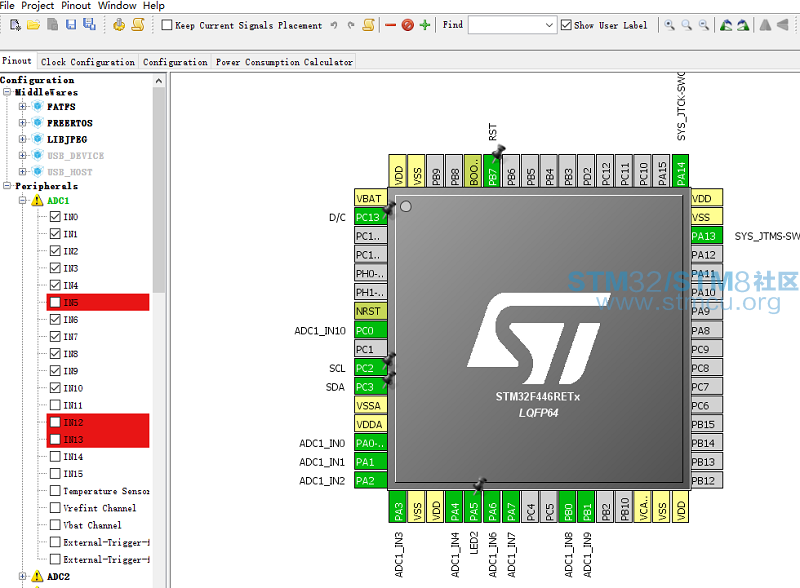Click pin PC13 on the chip

pyautogui.click(x=370, y=217)
